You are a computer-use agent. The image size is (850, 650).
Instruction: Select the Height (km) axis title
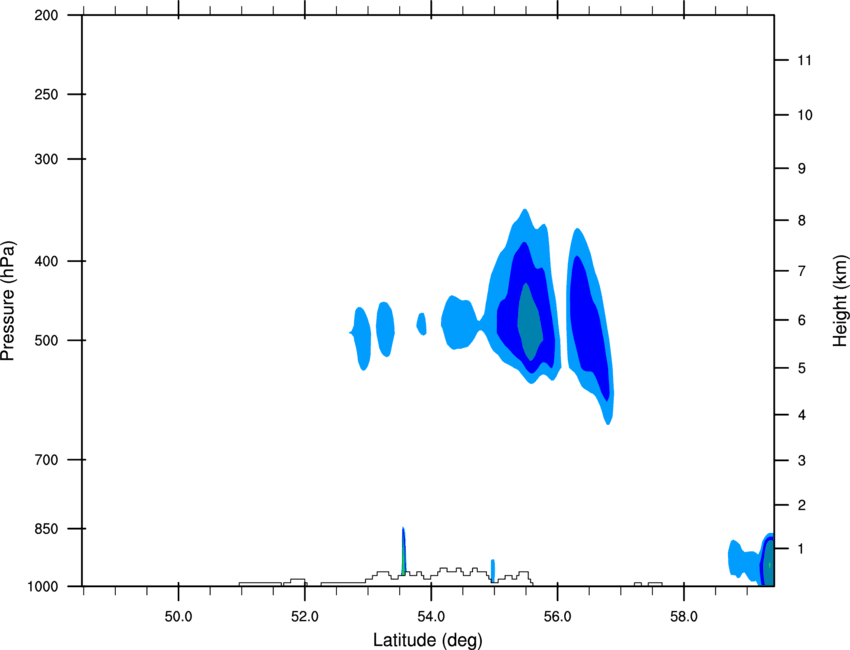point(840,301)
